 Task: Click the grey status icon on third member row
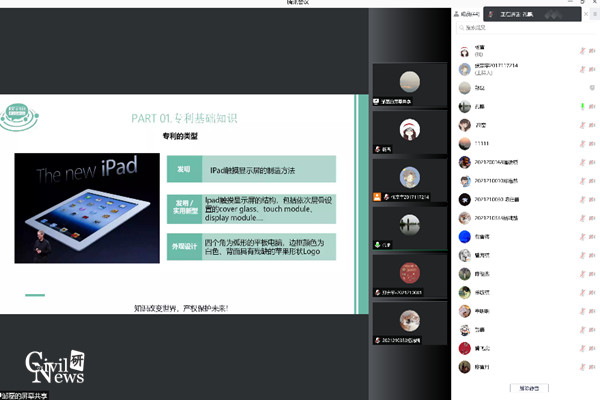pos(582,87)
